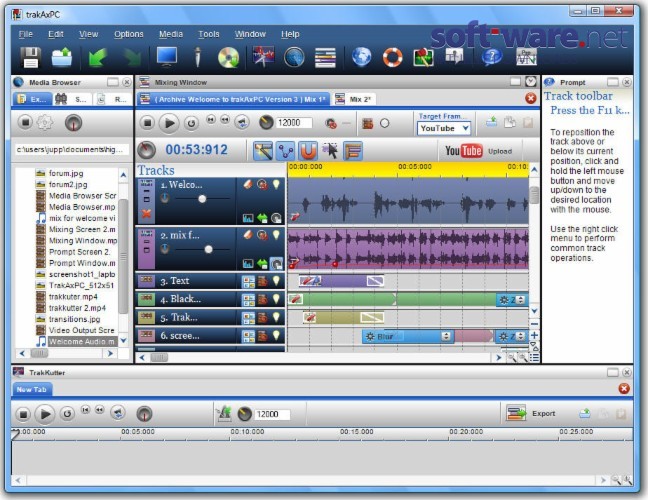Click the scroll up arrow of Media Browser list
Screen dimensions: 648x500
coord(123,175)
